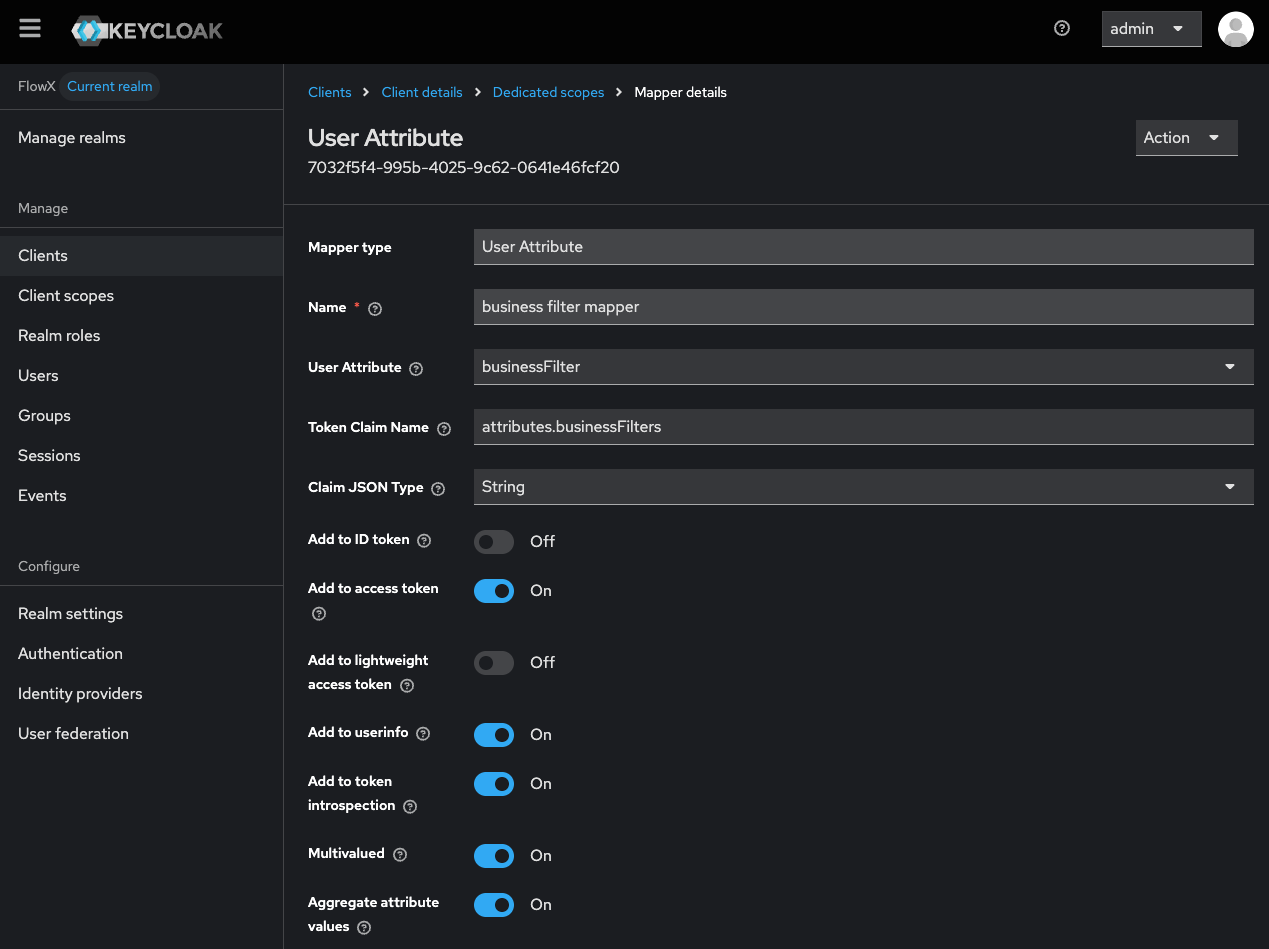Image resolution: width=1269 pixels, height=949 pixels.
Task: Open the help icon in top bar
Action: [x=1062, y=28]
